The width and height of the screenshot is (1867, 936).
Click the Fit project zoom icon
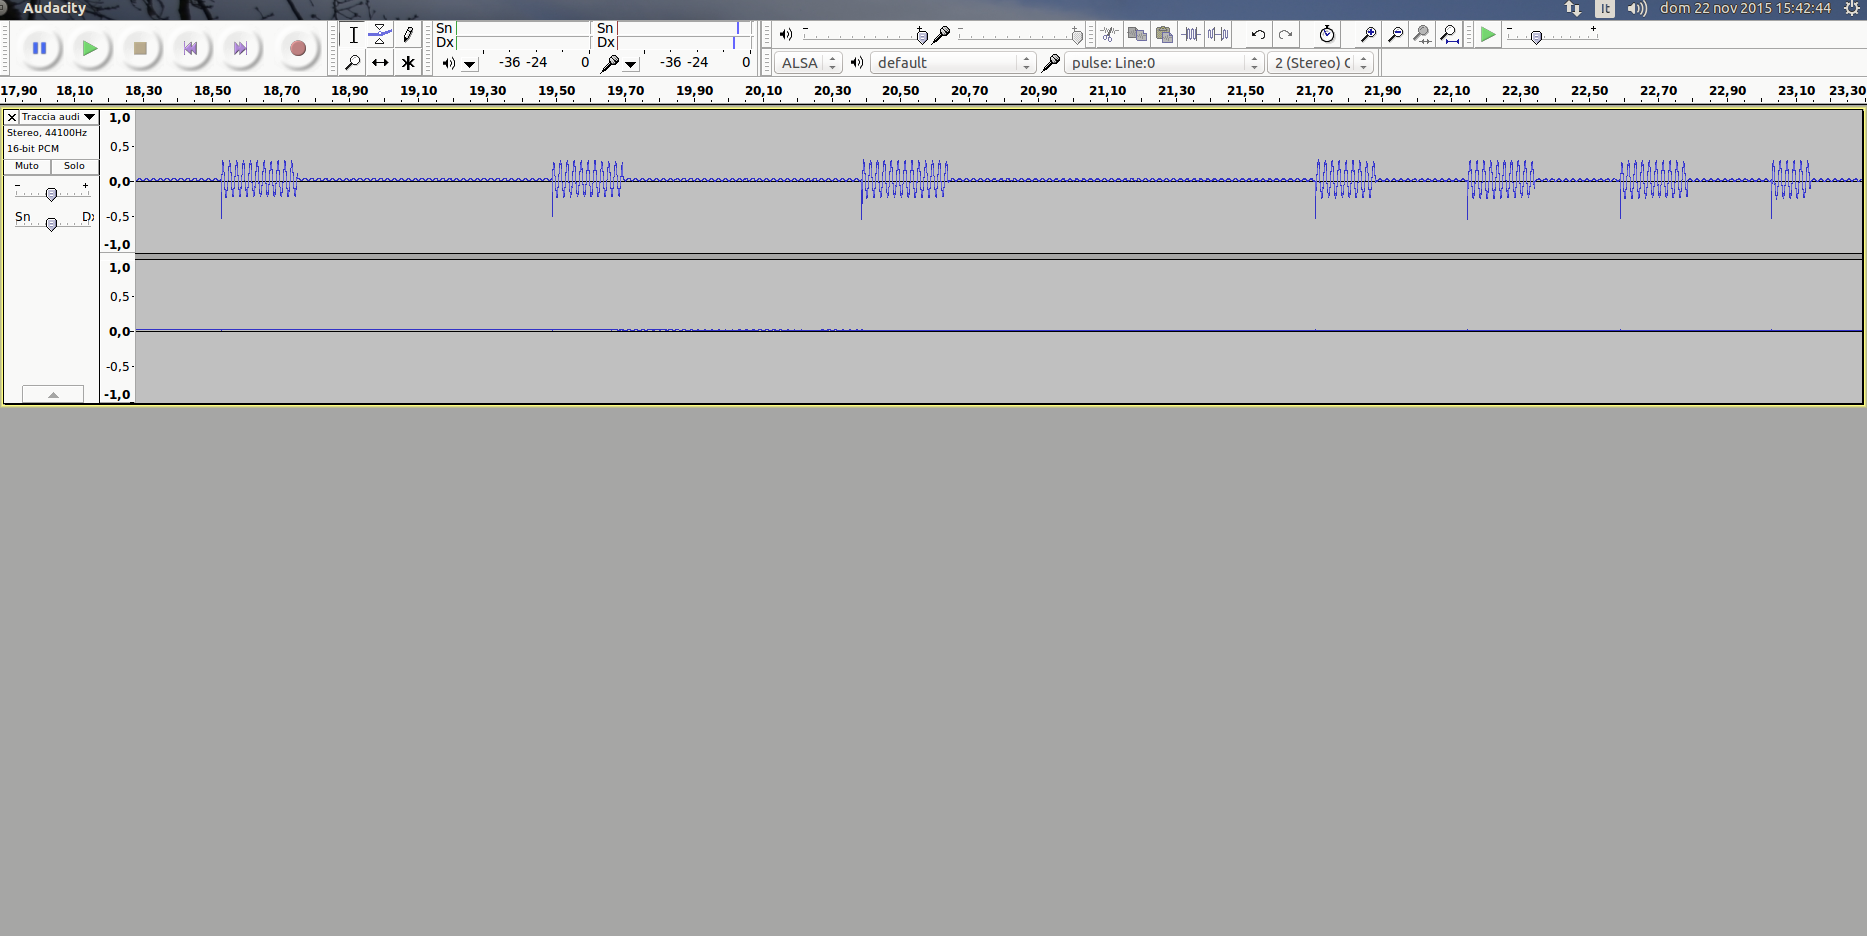coord(1449,35)
